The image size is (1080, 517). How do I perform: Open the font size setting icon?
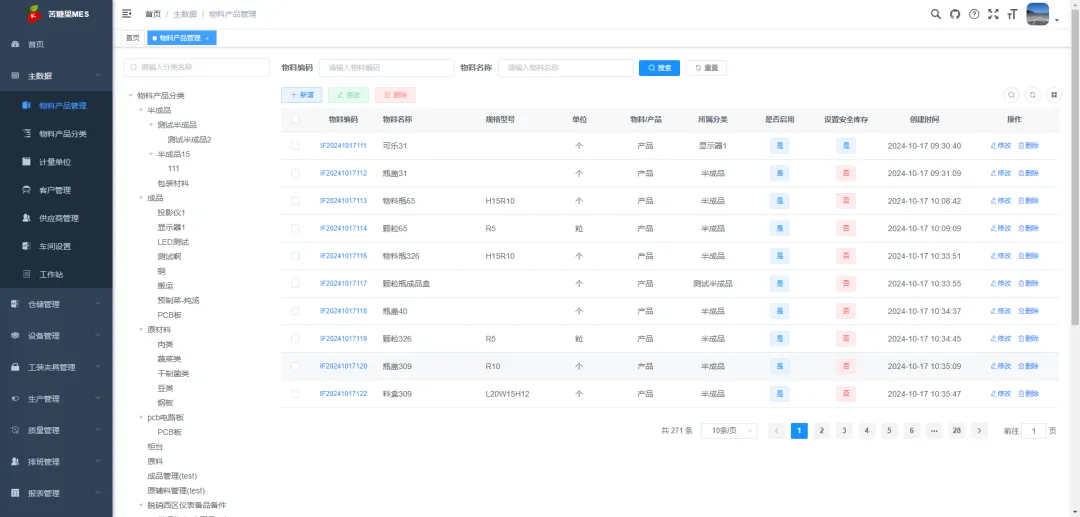(x=1012, y=14)
